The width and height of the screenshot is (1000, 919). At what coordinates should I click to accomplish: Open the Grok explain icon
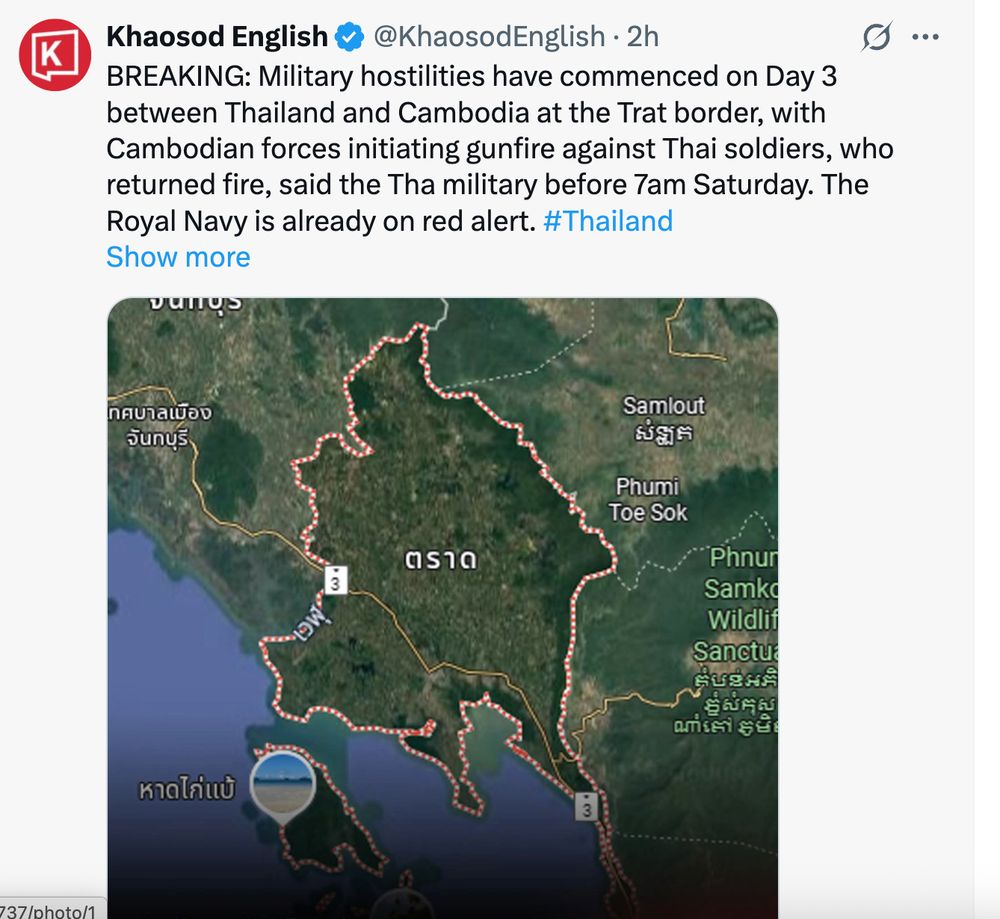click(877, 36)
